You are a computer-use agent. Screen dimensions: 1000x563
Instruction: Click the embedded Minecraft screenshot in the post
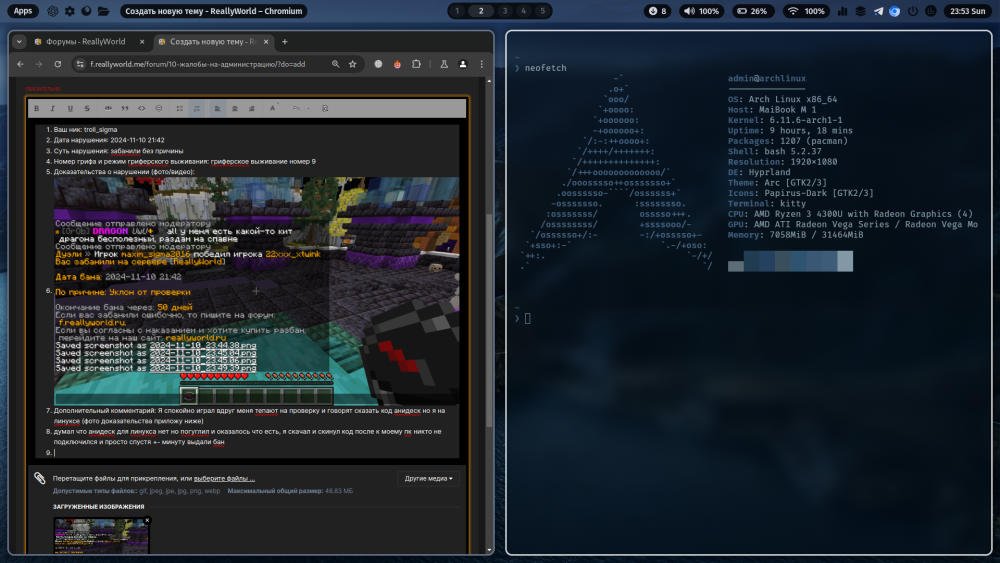[256, 291]
